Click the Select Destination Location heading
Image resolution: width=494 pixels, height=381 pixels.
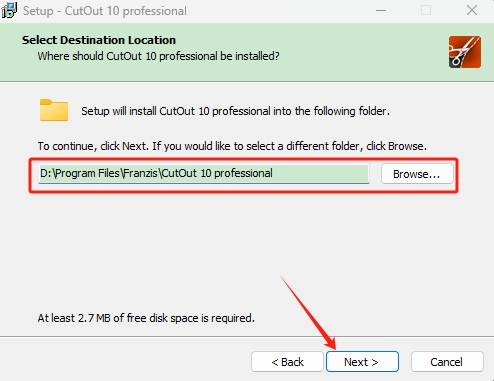pyautogui.click(x=99, y=40)
